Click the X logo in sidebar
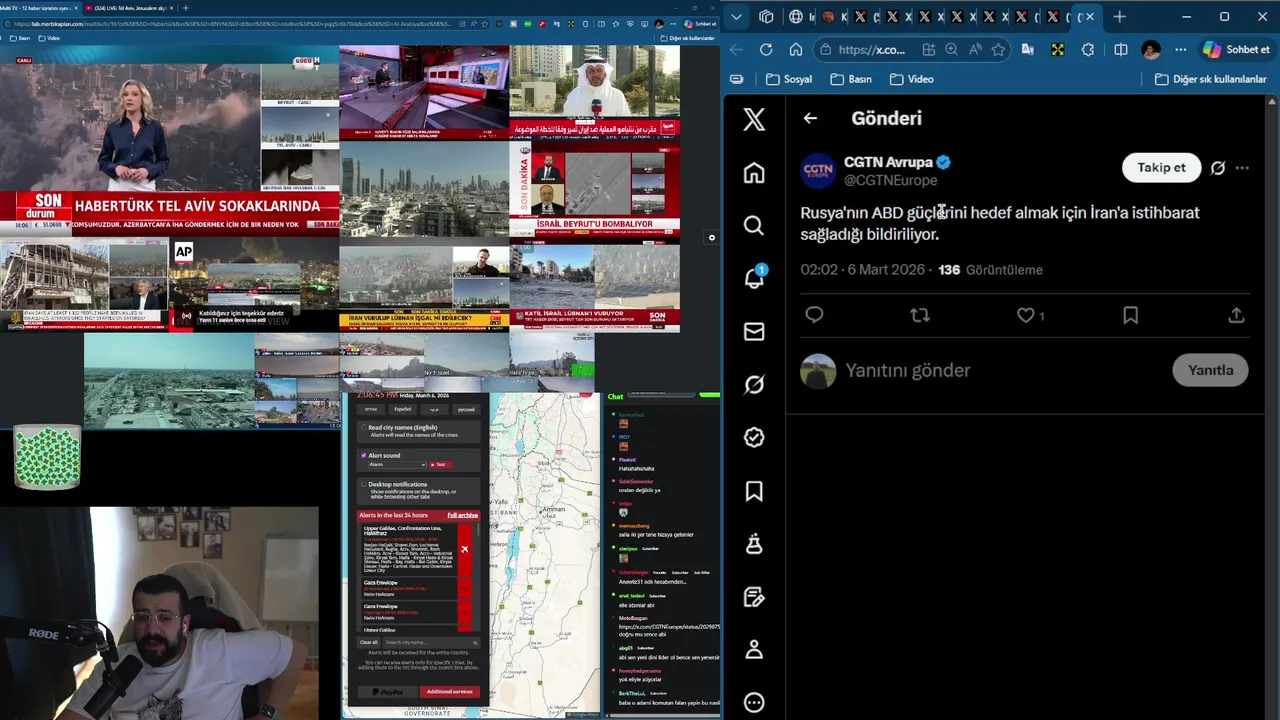 pos(754,119)
